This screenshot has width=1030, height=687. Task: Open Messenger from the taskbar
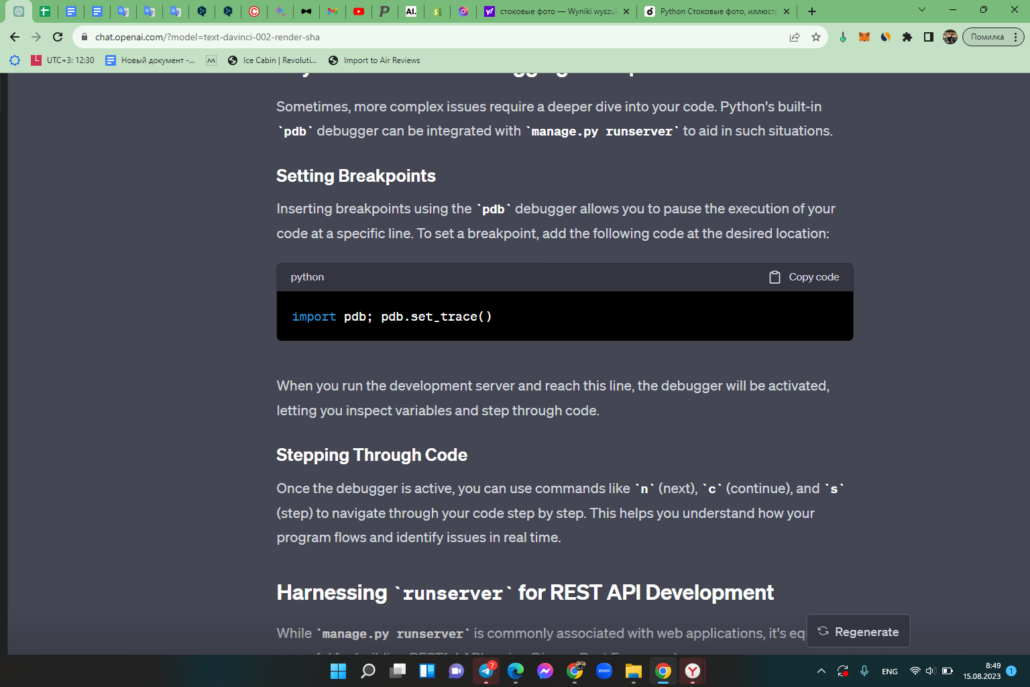tap(545, 671)
